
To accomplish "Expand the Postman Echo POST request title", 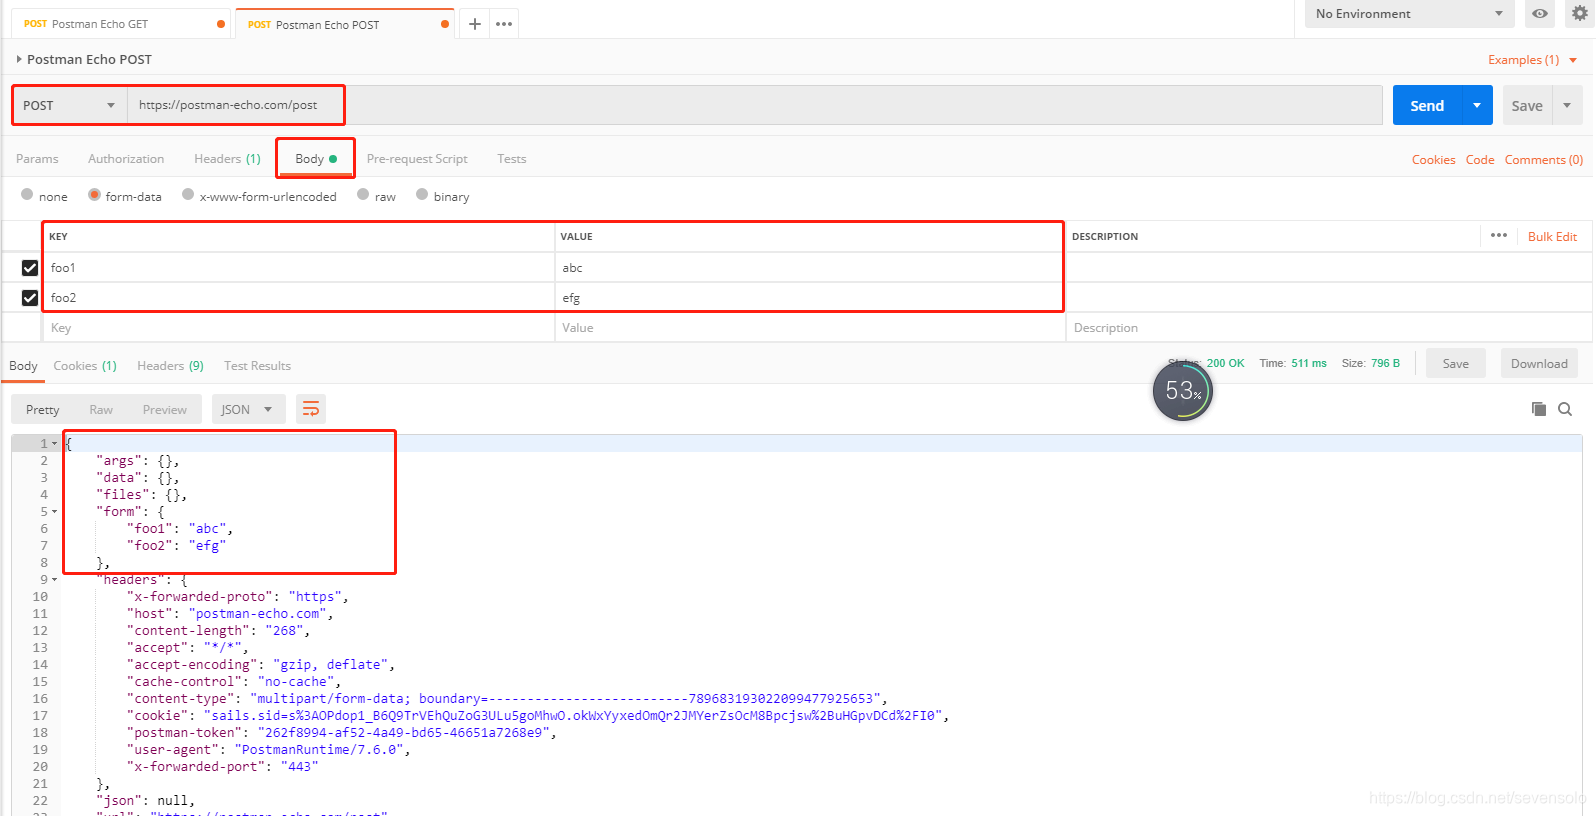I will pos(19,59).
